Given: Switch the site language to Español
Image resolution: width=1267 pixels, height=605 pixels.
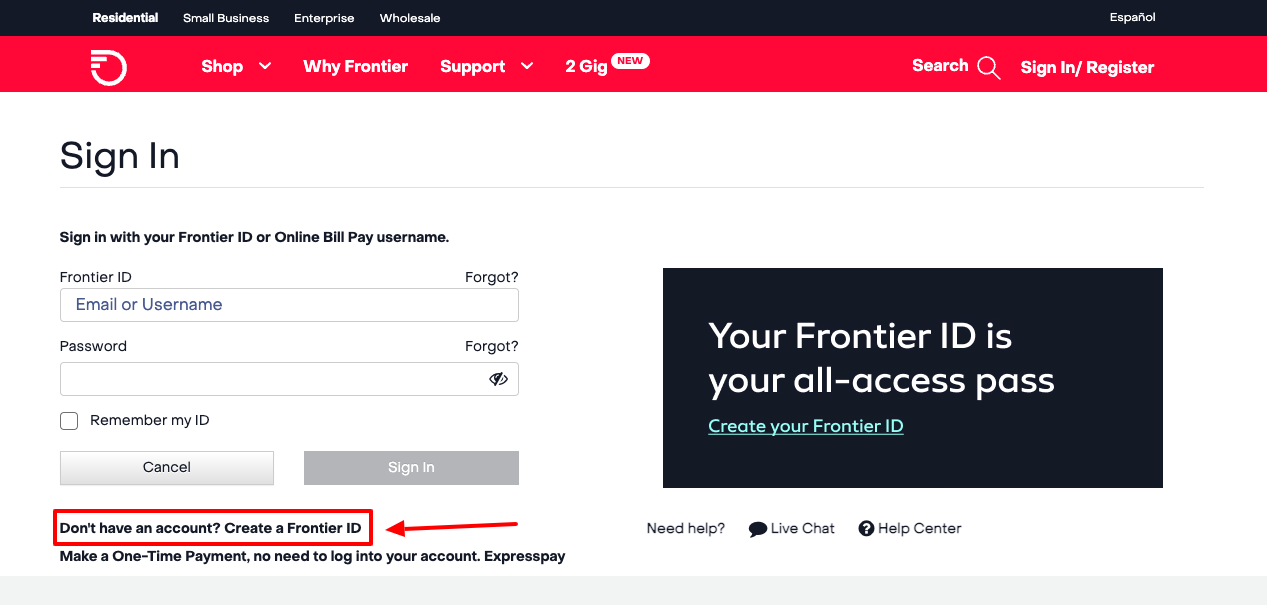Looking at the screenshot, I should [x=1131, y=17].
